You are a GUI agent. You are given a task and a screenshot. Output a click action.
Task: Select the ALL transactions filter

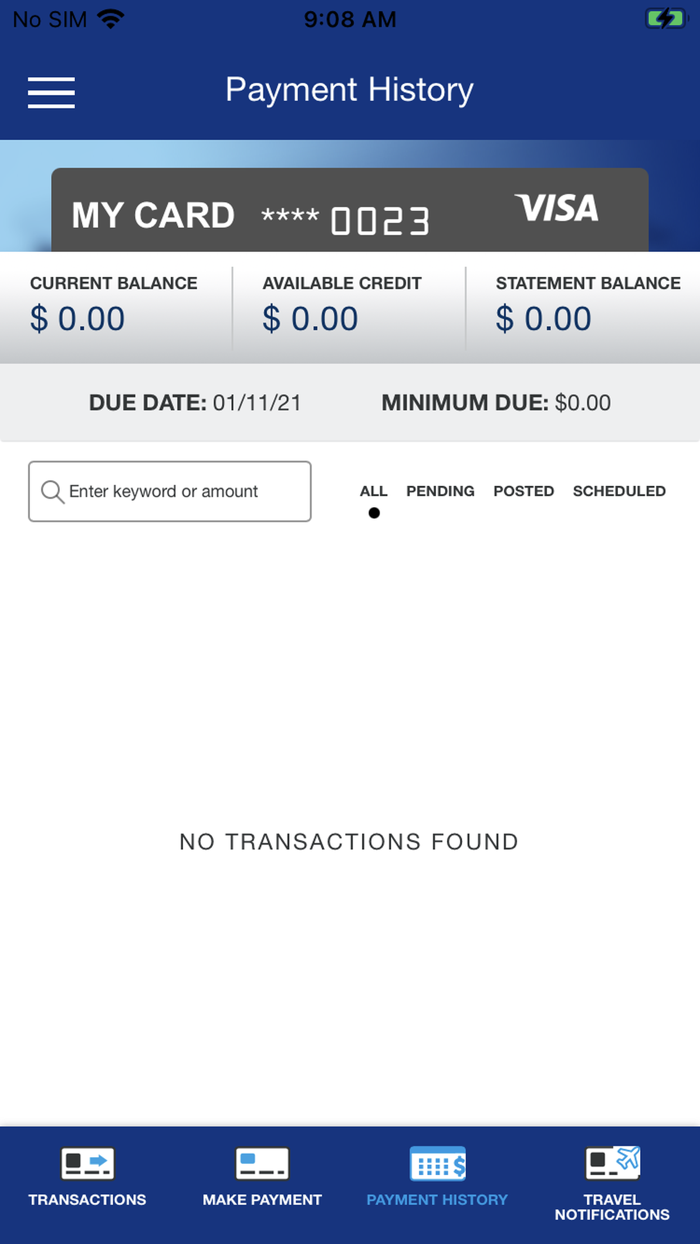tap(373, 491)
